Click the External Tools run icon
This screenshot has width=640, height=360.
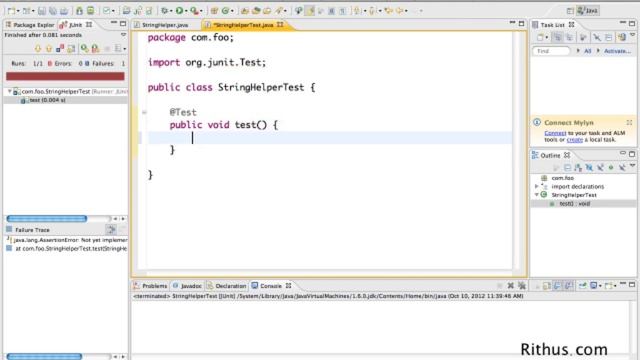pos(194,11)
